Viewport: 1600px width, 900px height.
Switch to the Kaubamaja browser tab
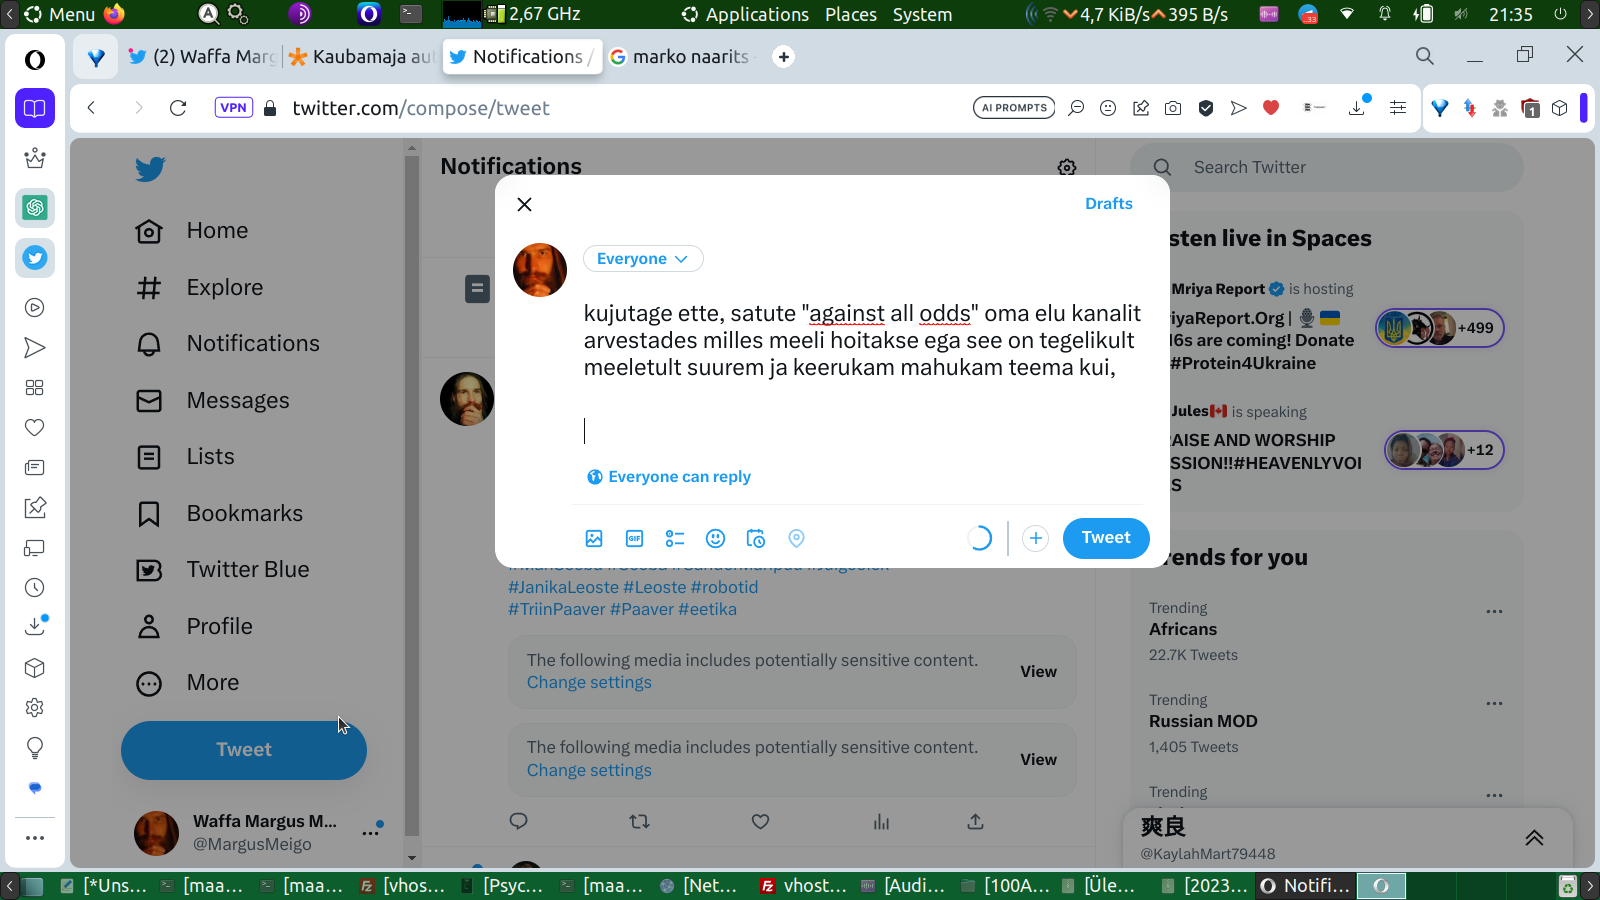point(362,57)
